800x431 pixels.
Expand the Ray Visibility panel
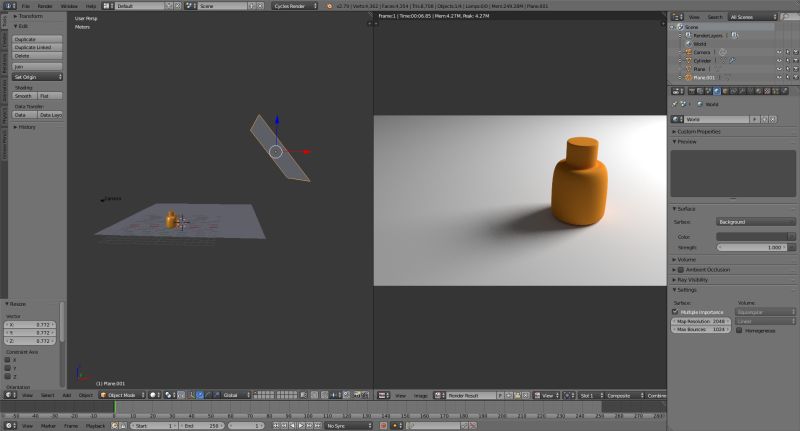pos(690,280)
